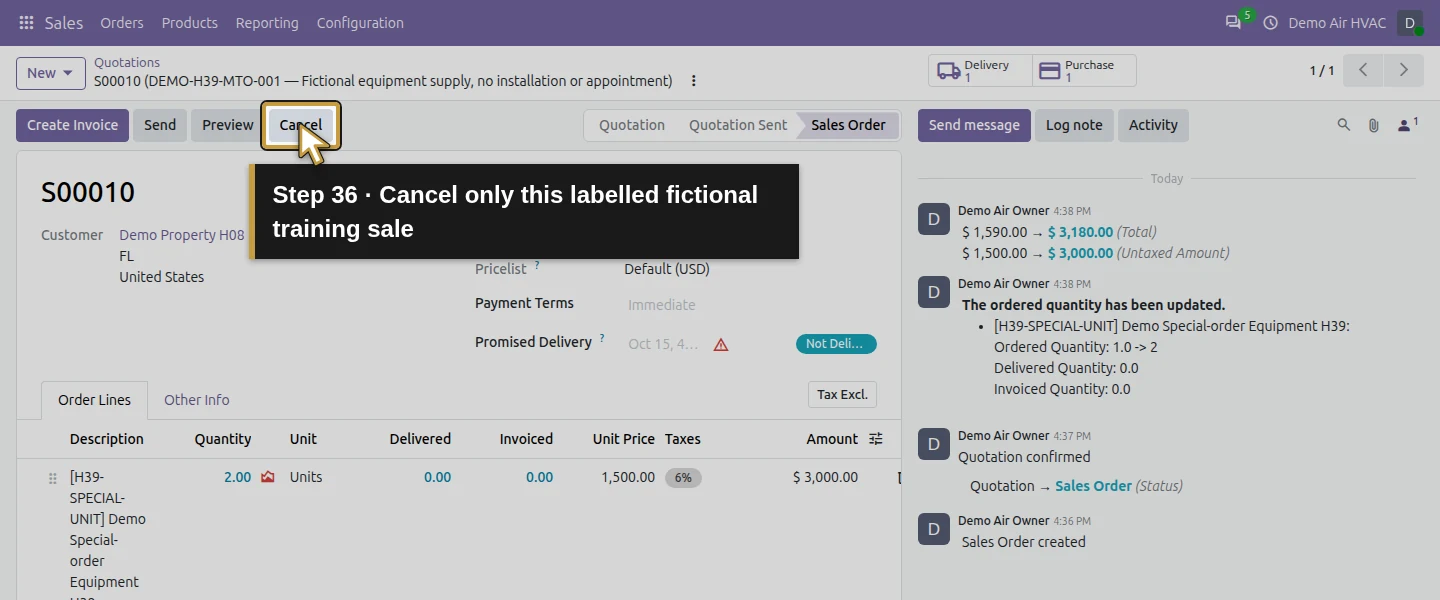Click the Not Delivered status badge
The height and width of the screenshot is (600, 1440).
click(x=836, y=344)
